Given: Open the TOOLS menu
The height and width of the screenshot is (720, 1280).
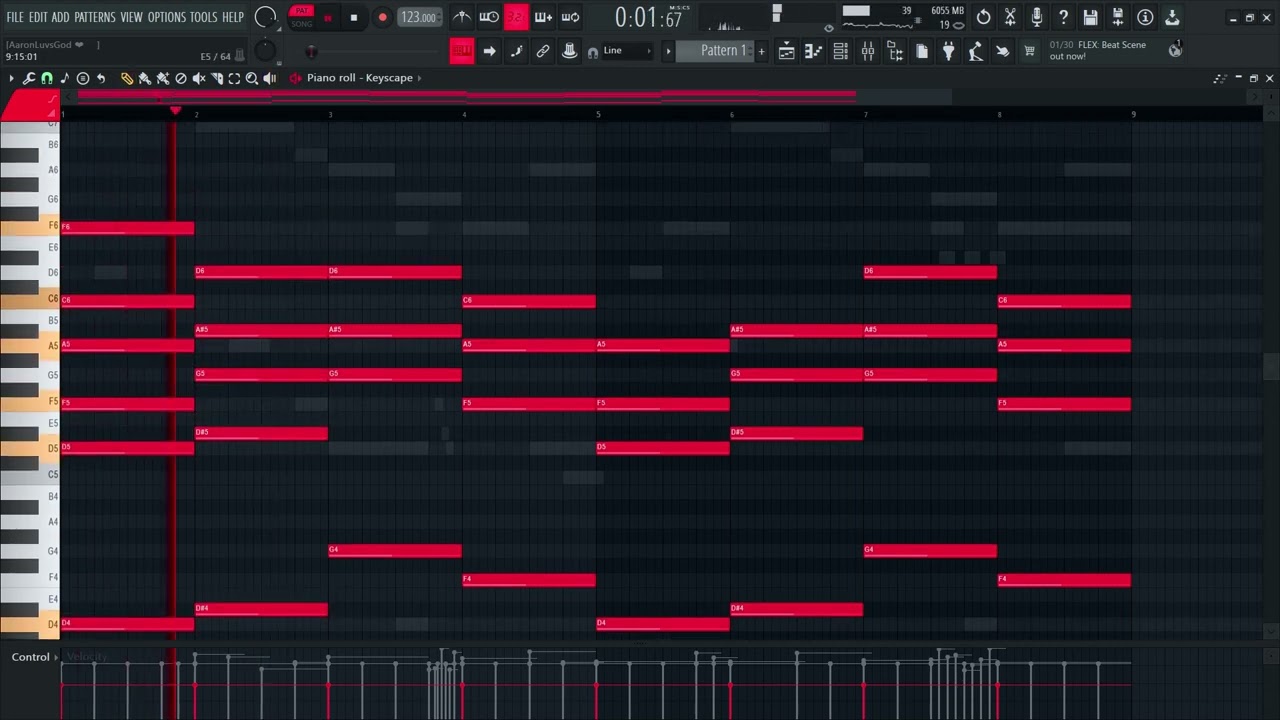Looking at the screenshot, I should pyautogui.click(x=204, y=17).
